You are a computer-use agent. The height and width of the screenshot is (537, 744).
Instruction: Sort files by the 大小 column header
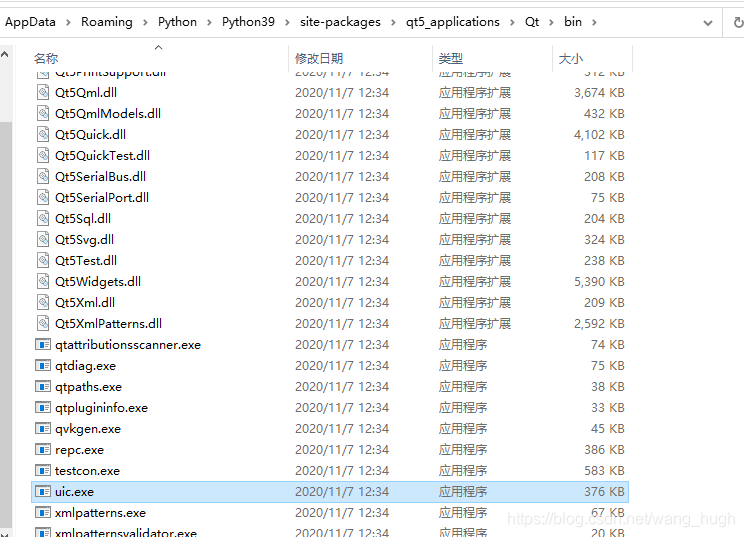(571, 58)
